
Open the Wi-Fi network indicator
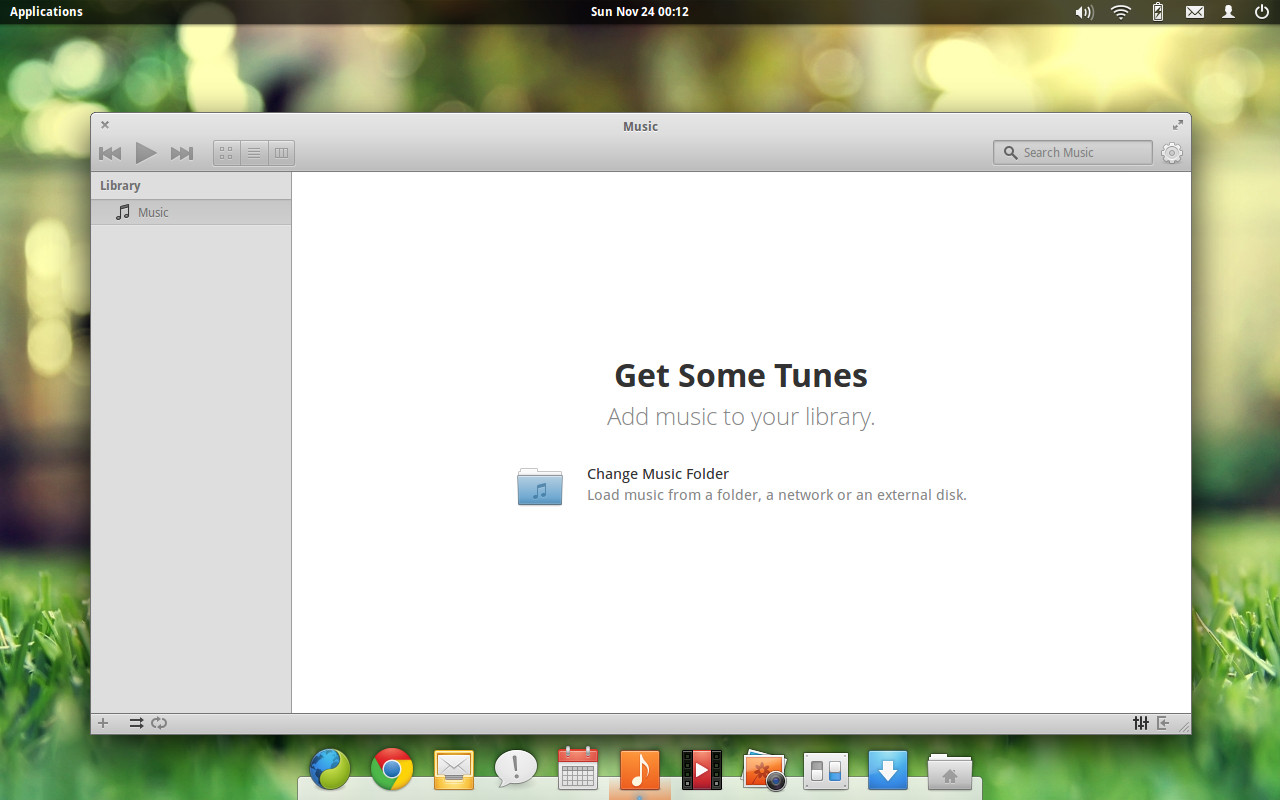1121,12
